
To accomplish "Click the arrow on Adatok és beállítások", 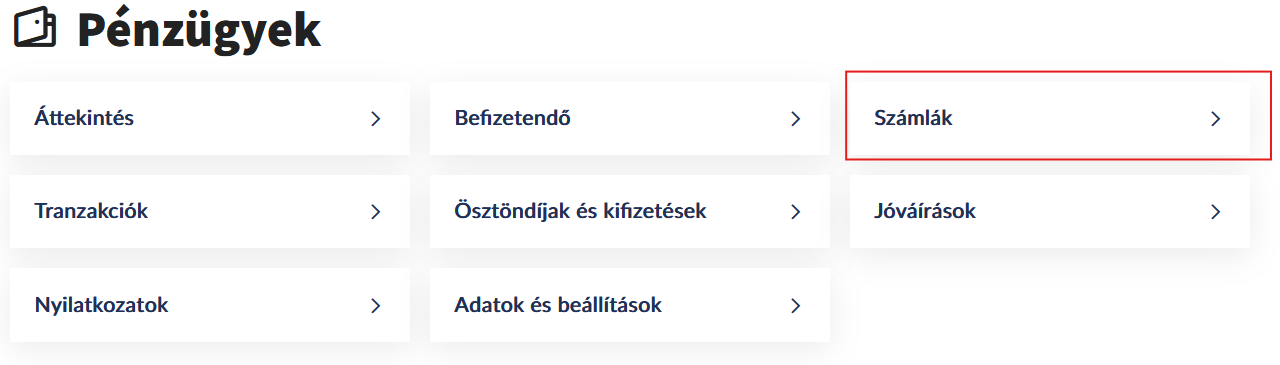I will [x=796, y=306].
